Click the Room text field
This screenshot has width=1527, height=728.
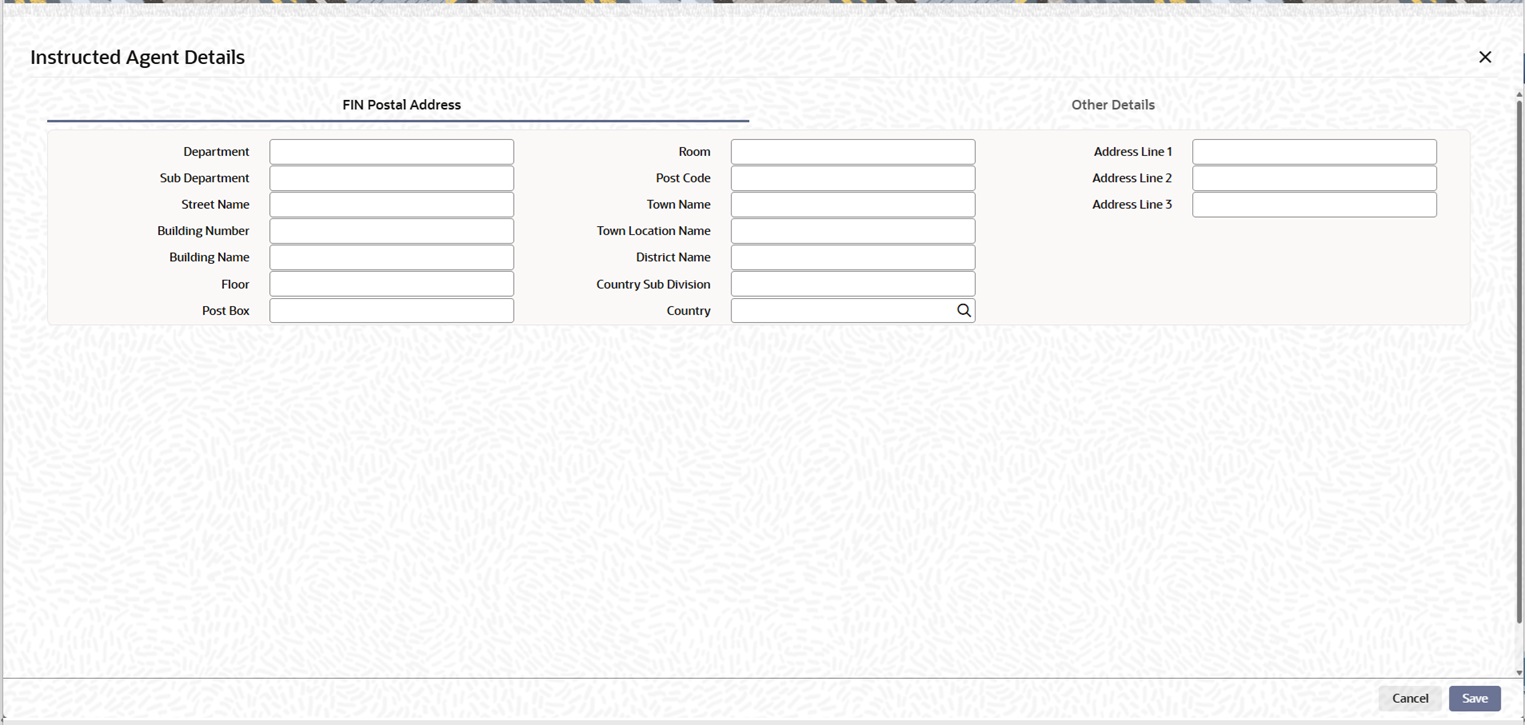pyautogui.click(x=853, y=152)
